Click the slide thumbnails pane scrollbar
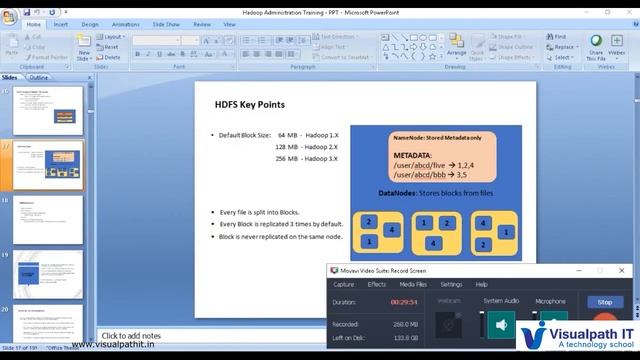640x360 pixels. 91,212
